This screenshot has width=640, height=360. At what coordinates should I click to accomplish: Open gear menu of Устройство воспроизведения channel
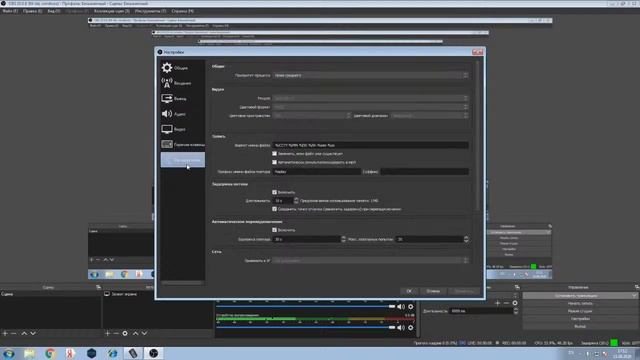click(x=411, y=327)
